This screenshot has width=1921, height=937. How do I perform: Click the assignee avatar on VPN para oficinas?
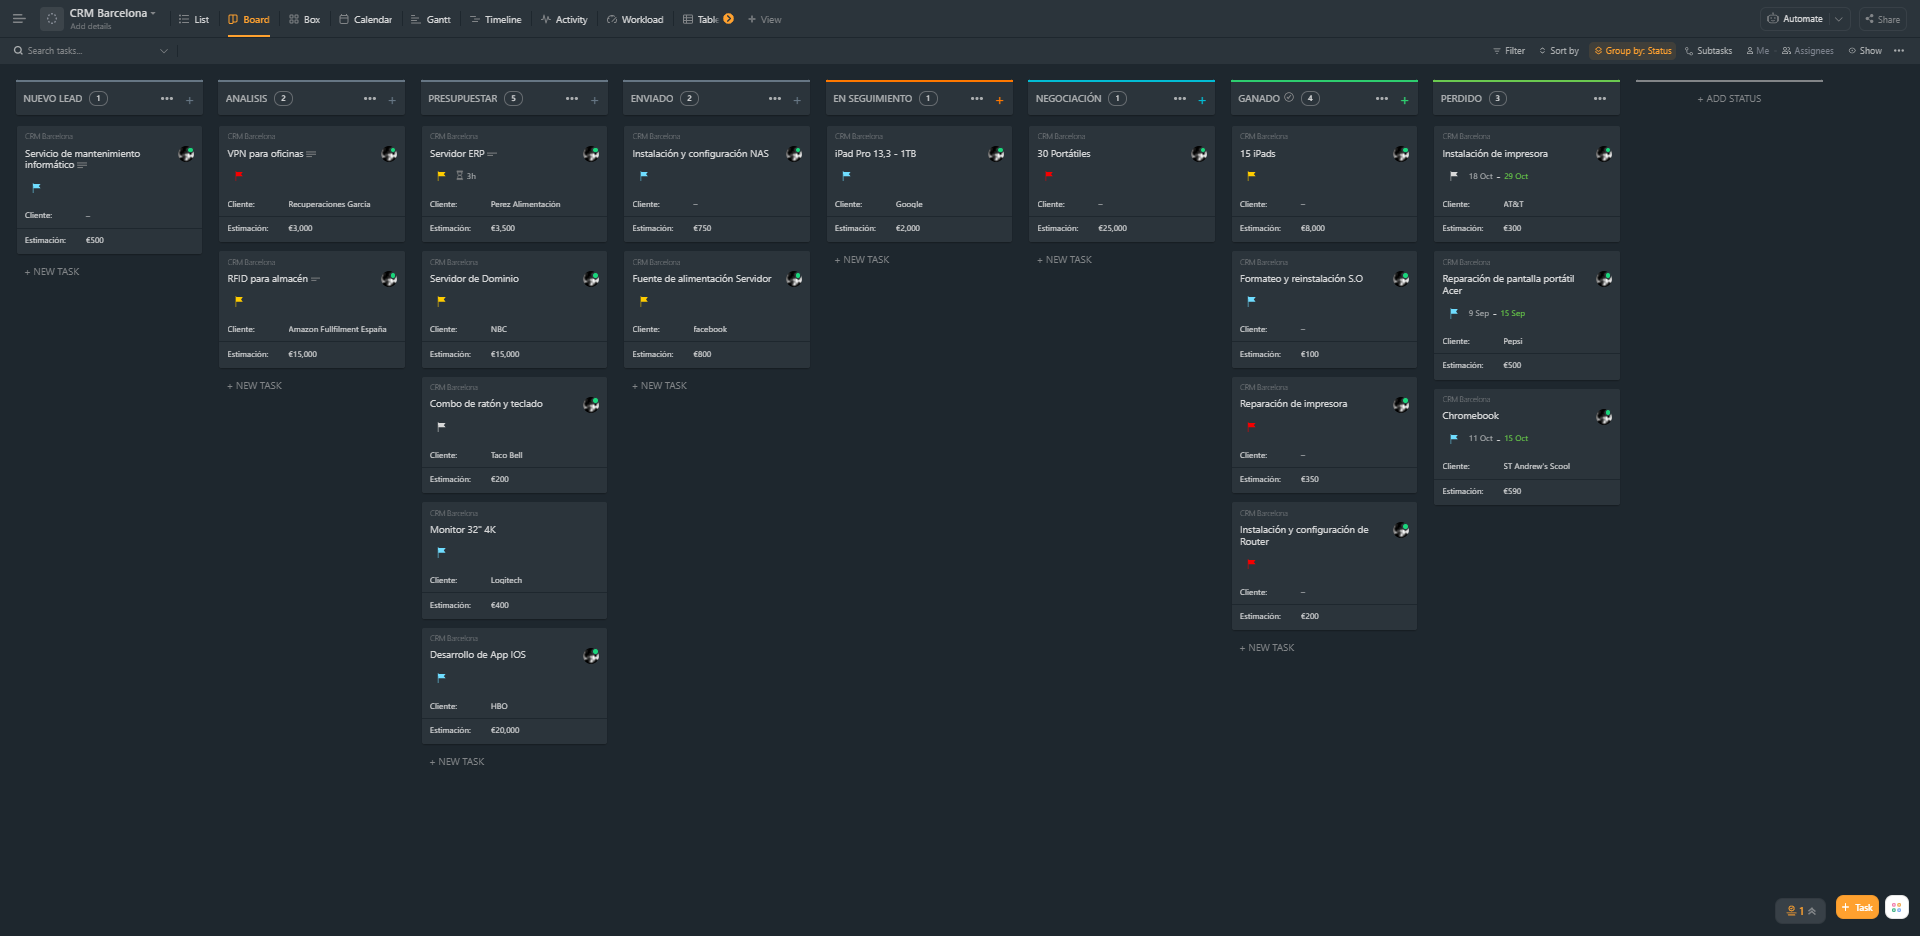point(389,154)
